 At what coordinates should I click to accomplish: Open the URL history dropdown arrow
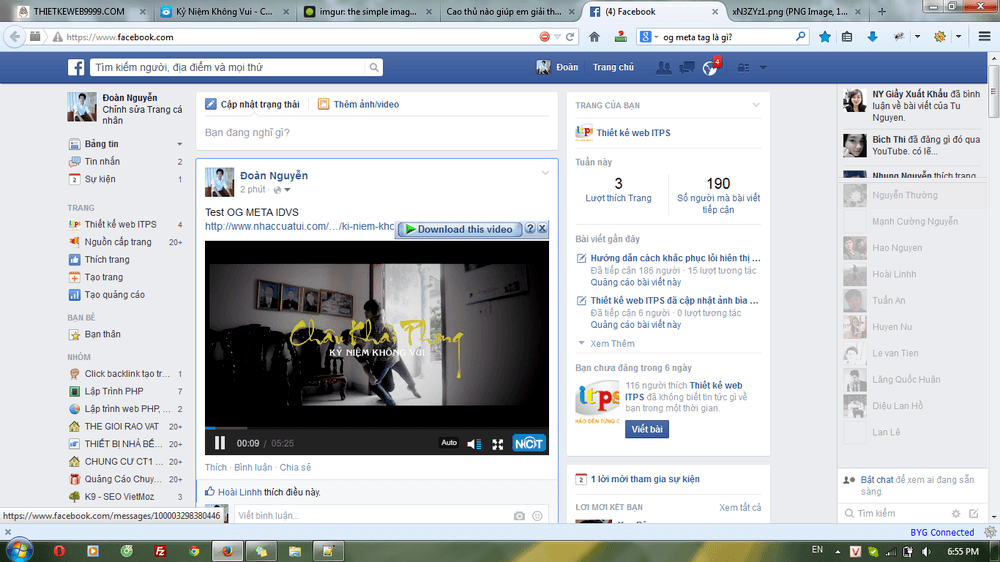pyautogui.click(x=557, y=37)
